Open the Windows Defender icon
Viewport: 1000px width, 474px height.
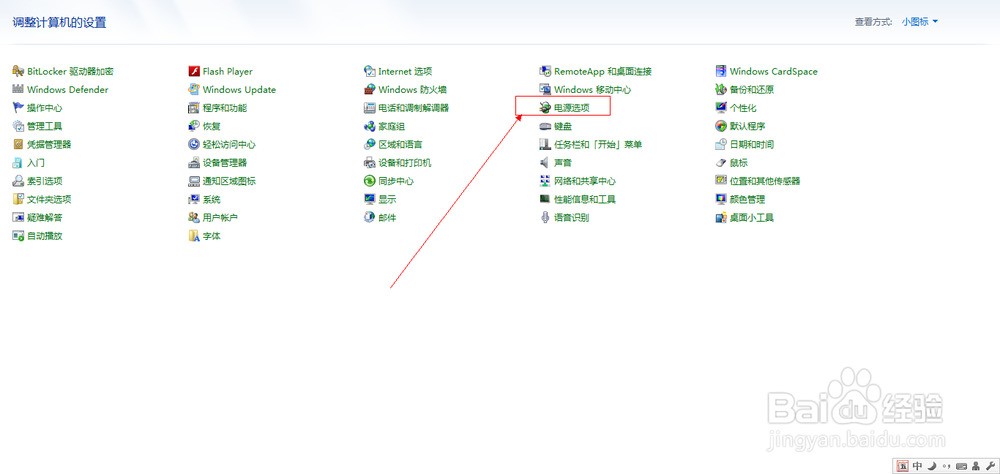click(x=18, y=89)
